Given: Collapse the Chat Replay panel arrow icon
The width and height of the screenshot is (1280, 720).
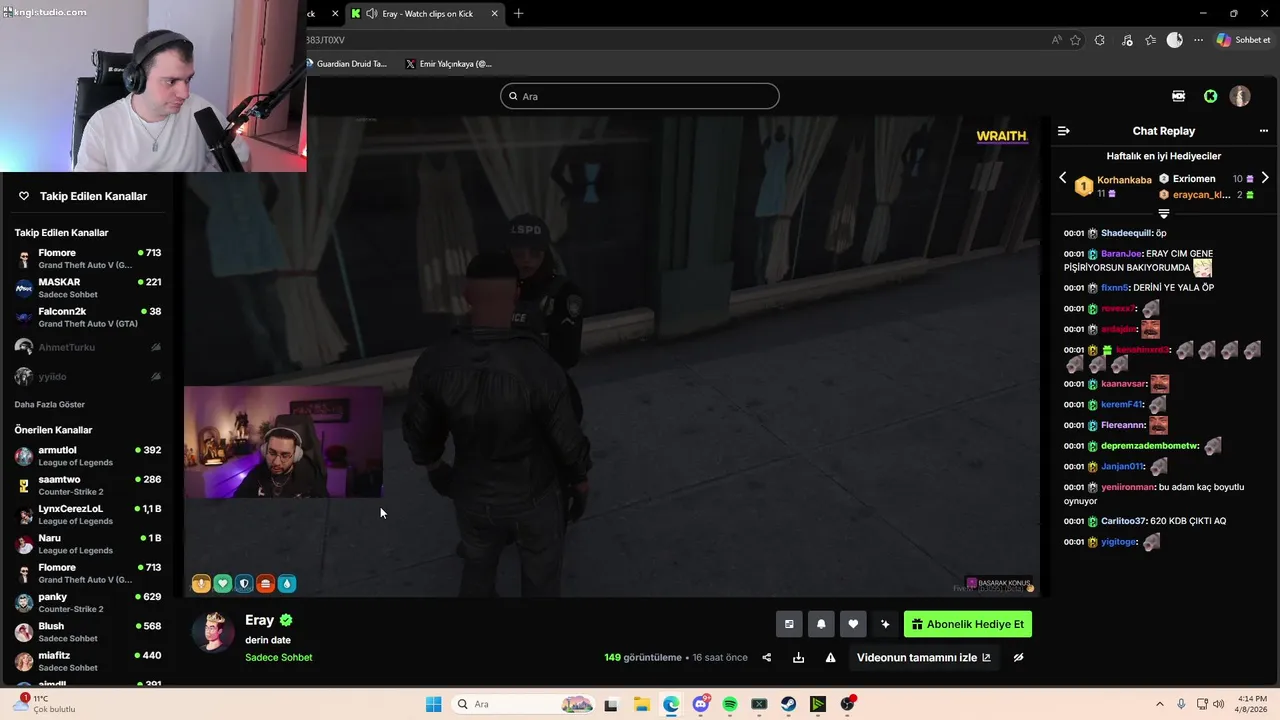Looking at the screenshot, I should [x=1064, y=131].
